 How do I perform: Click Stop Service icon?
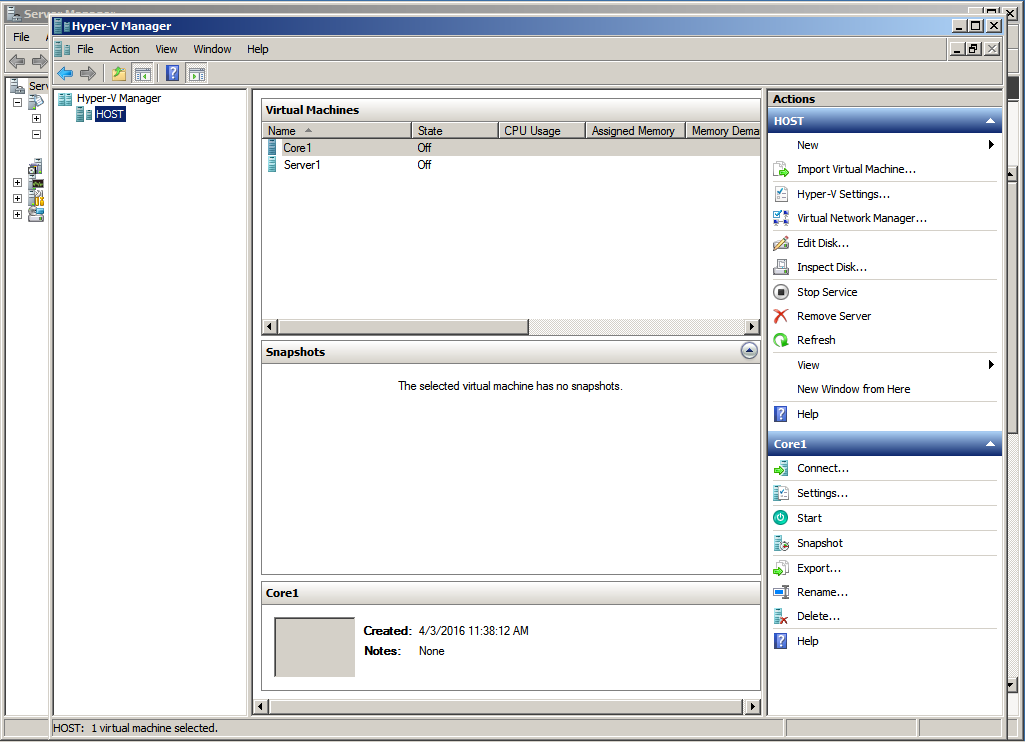781,292
